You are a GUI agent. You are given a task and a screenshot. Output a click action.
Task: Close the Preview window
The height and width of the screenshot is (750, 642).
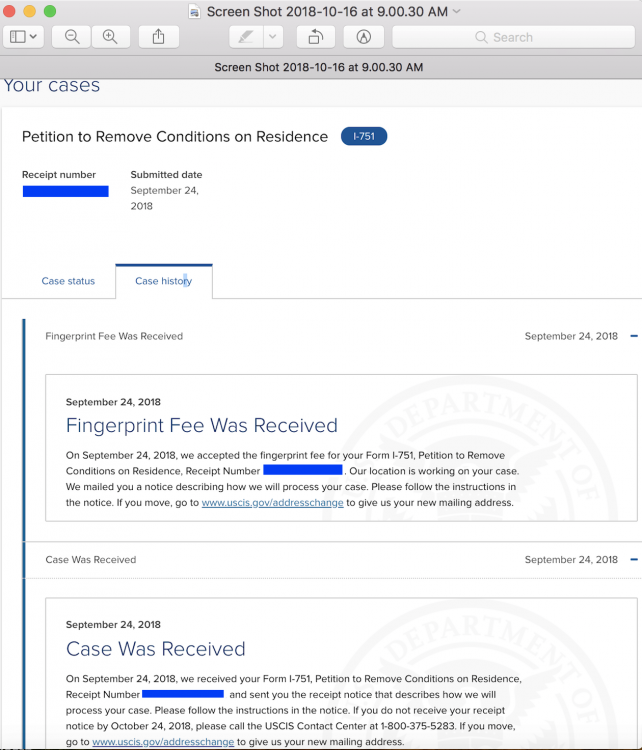9,11
